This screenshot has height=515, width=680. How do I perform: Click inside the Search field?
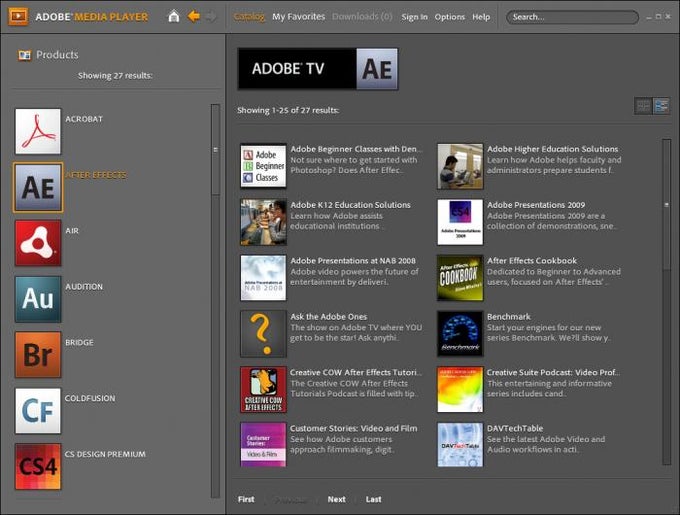click(x=572, y=17)
